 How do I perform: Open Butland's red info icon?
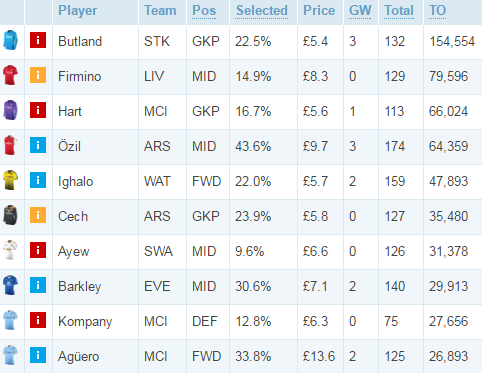[38, 40]
